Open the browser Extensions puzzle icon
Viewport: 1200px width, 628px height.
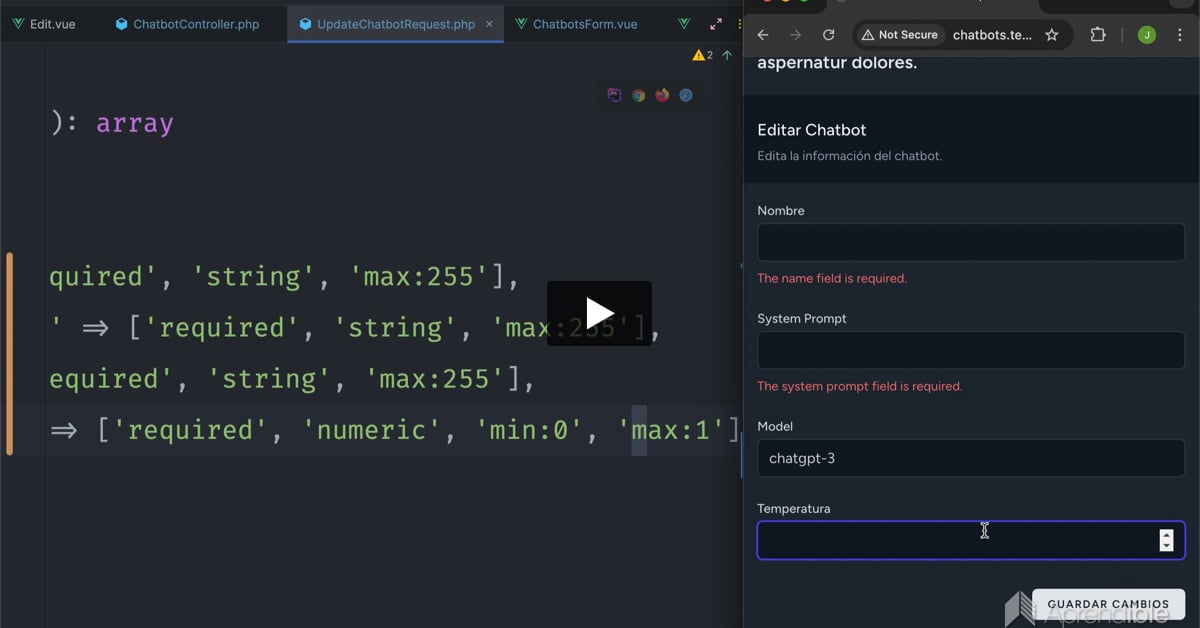click(x=1098, y=35)
